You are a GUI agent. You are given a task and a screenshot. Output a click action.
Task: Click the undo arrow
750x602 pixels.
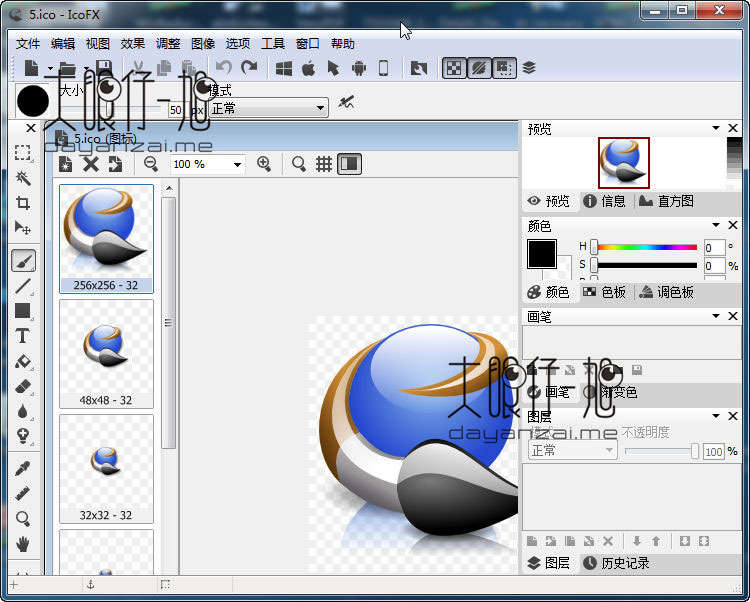(x=224, y=68)
